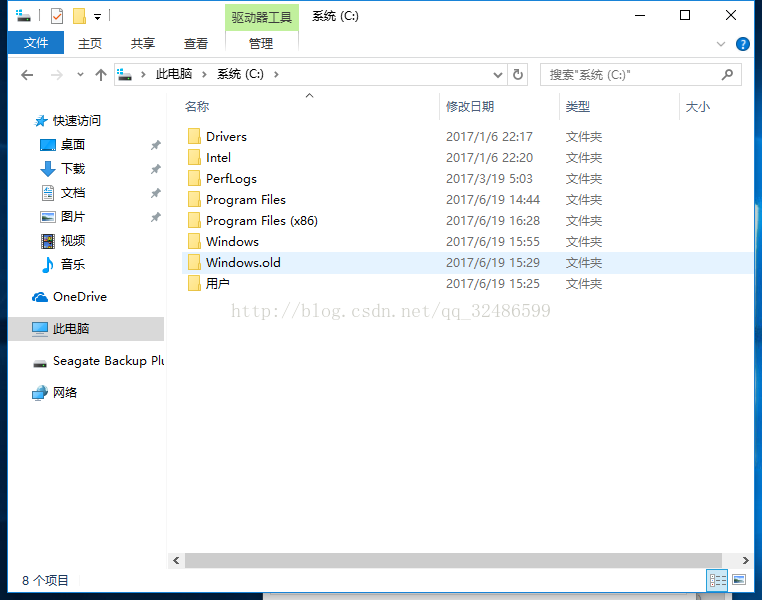The width and height of the screenshot is (762, 600).
Task: Go forward with the forward arrow
Action: (x=56, y=75)
